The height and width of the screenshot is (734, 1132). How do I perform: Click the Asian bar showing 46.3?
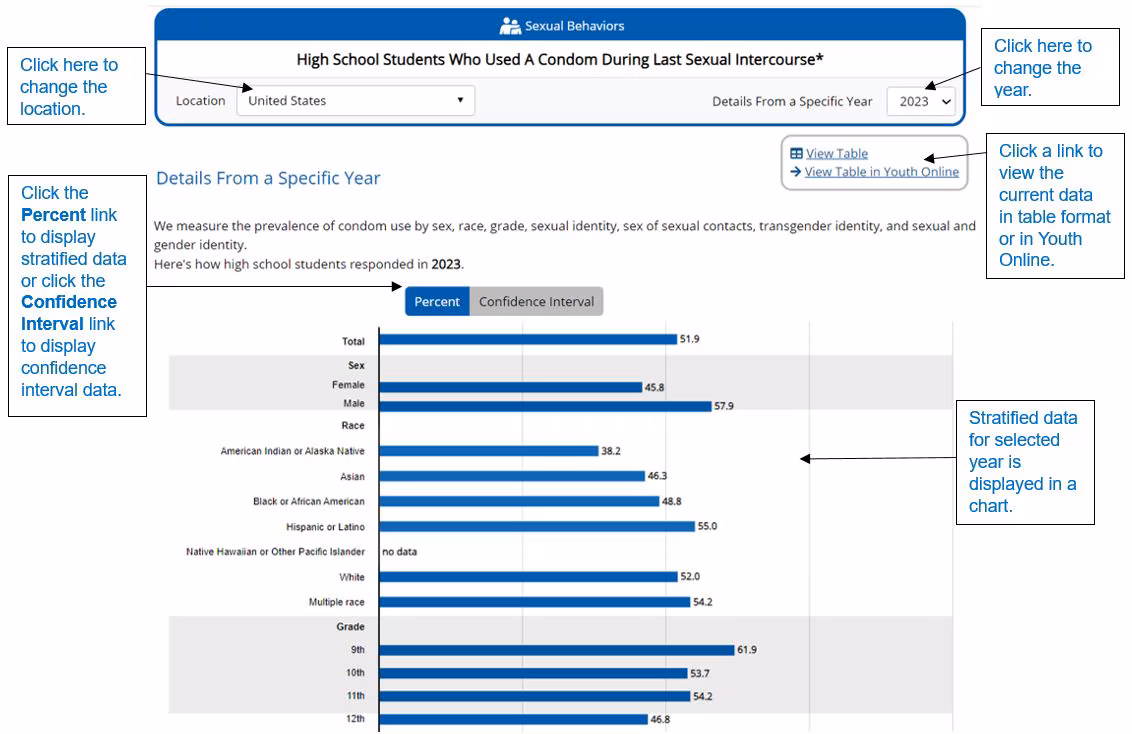510,476
